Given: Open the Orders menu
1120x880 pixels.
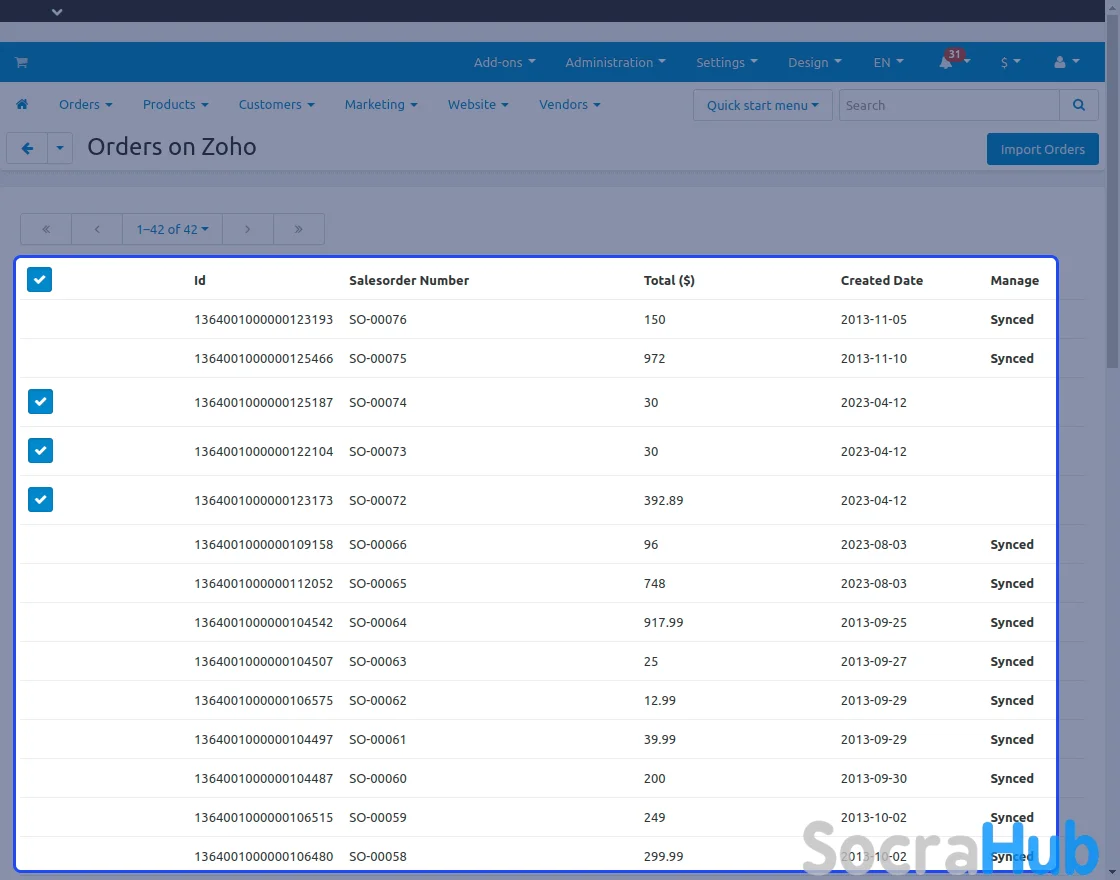Looking at the screenshot, I should click(85, 105).
